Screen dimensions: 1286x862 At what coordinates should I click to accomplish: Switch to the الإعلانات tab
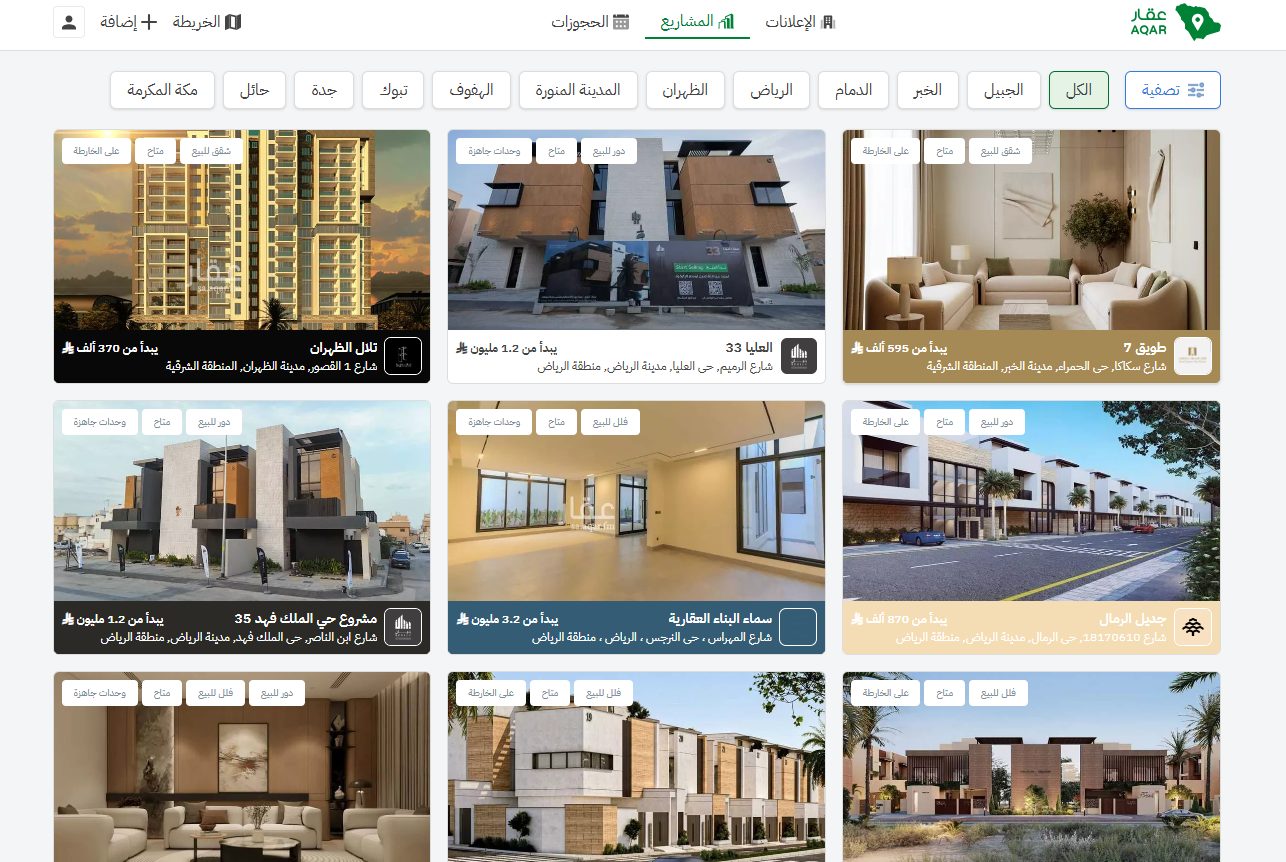(800, 22)
